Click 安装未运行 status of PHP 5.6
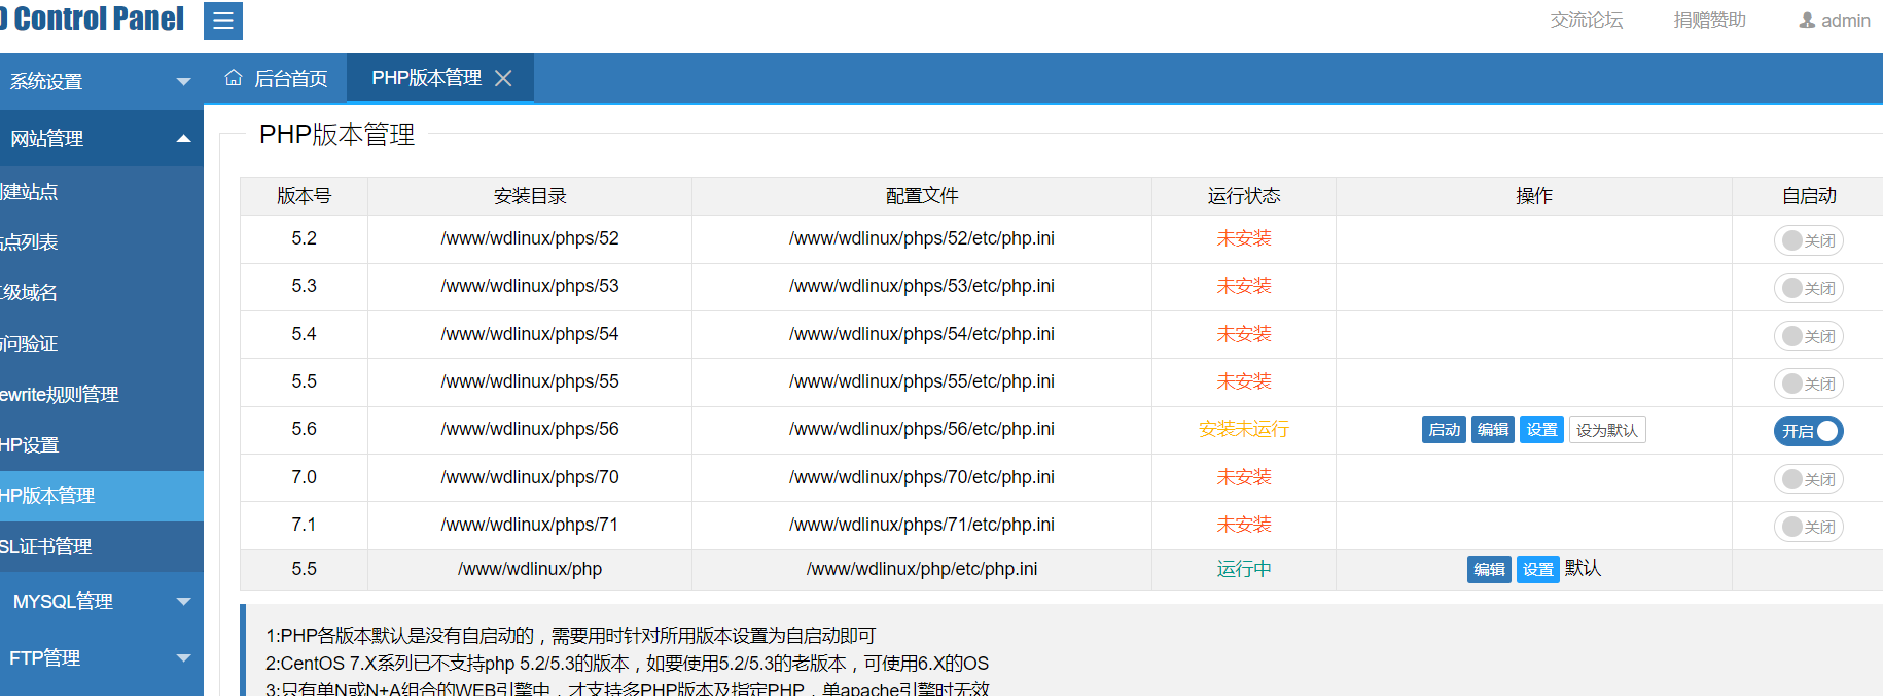 (x=1244, y=429)
